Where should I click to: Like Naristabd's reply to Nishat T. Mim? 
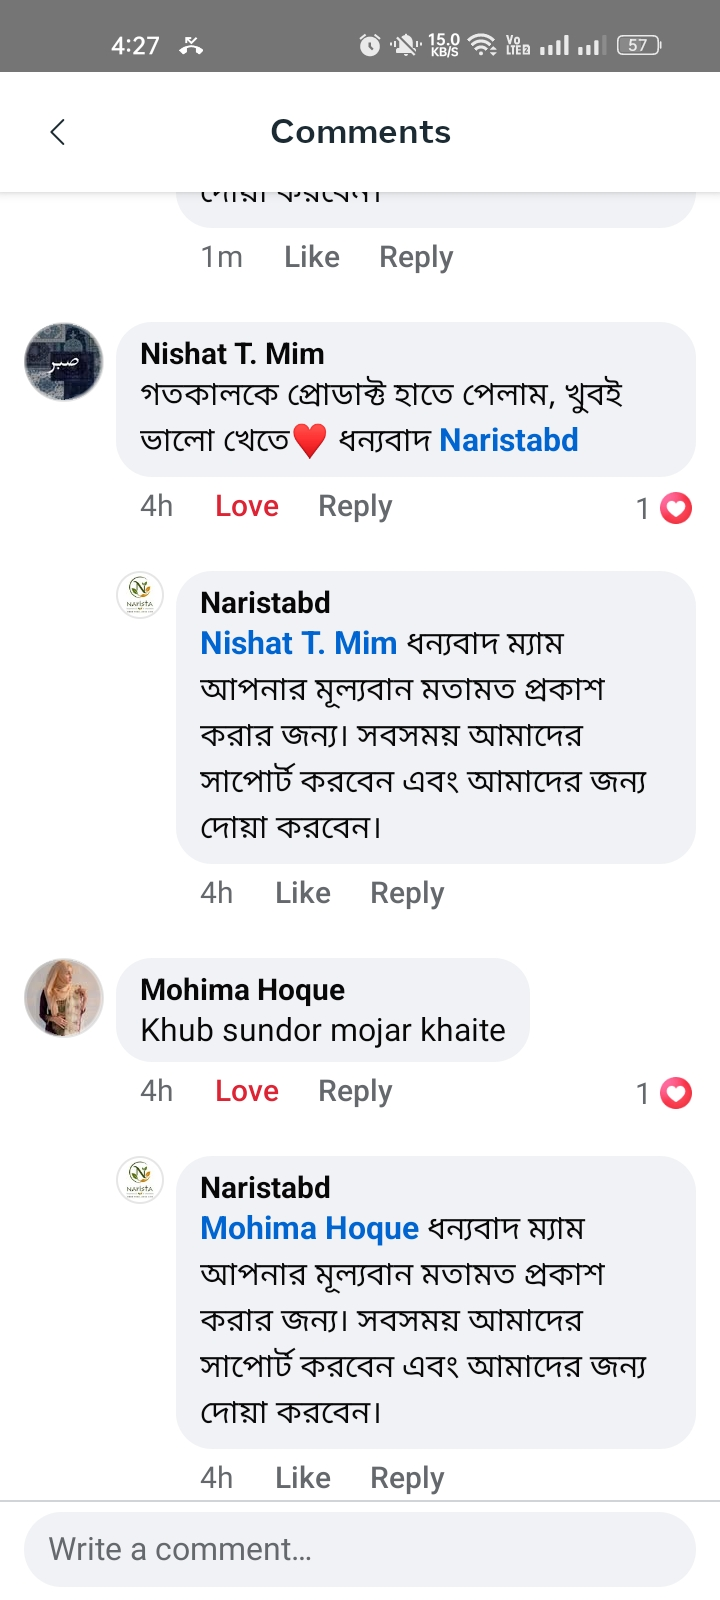pos(303,892)
